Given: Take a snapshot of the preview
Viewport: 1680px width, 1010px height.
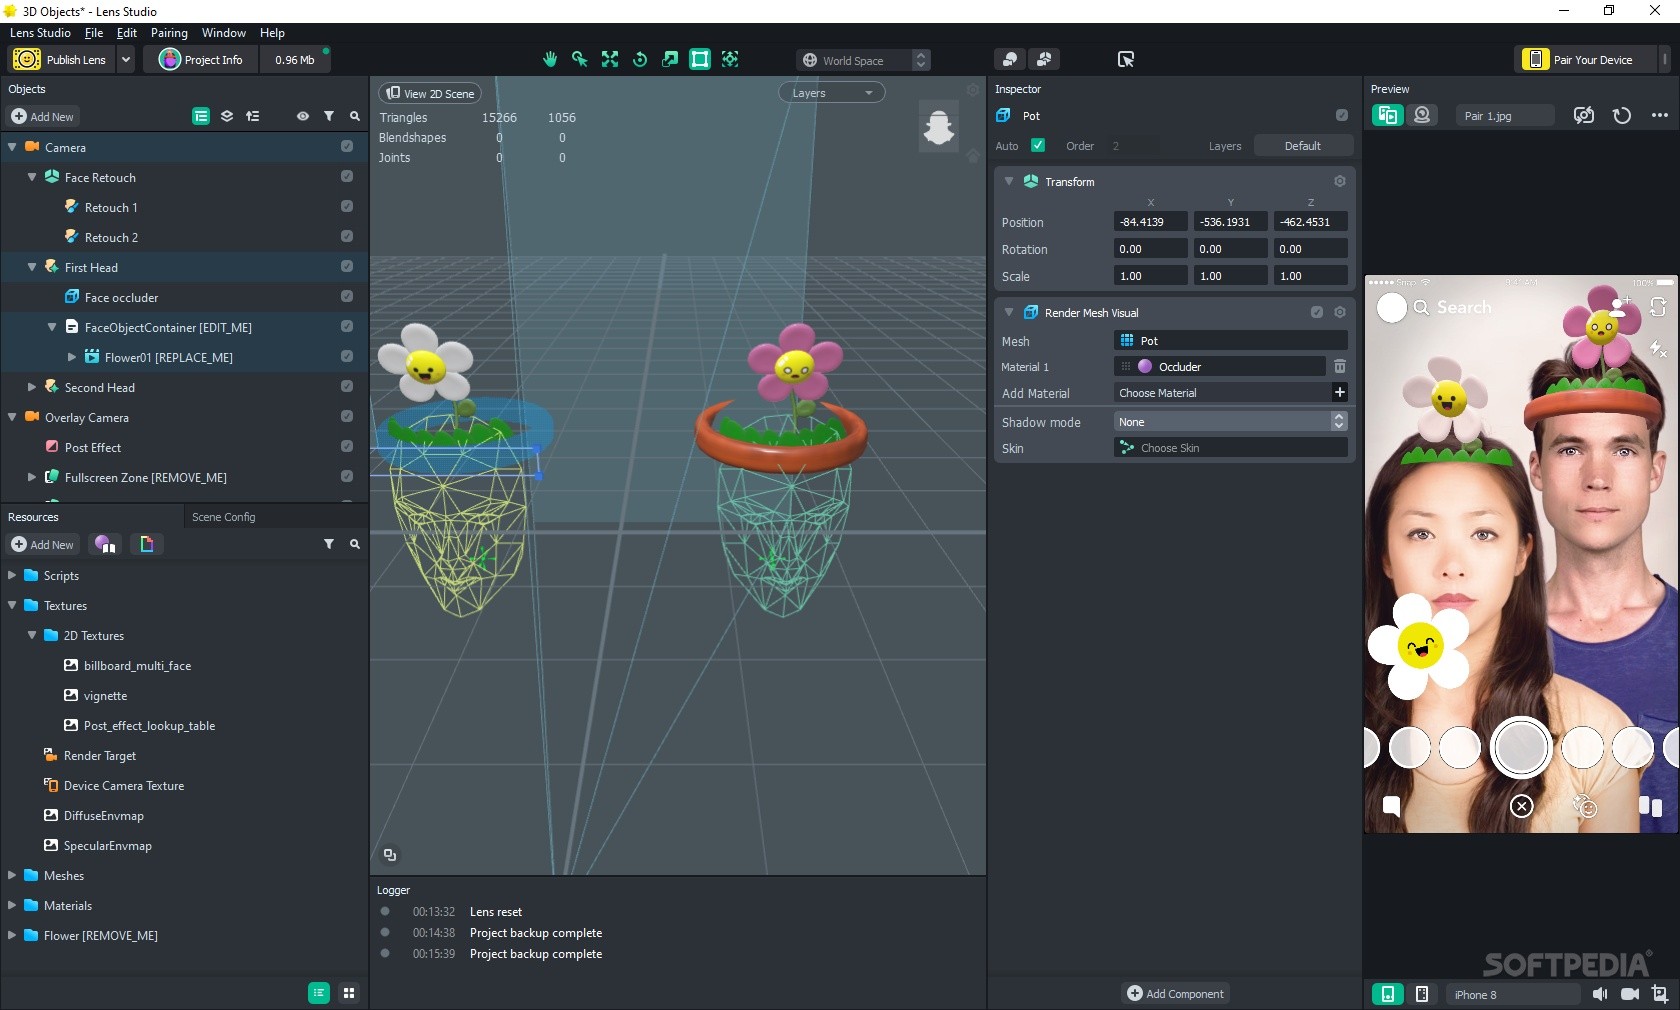Looking at the screenshot, I should (x=1583, y=115).
